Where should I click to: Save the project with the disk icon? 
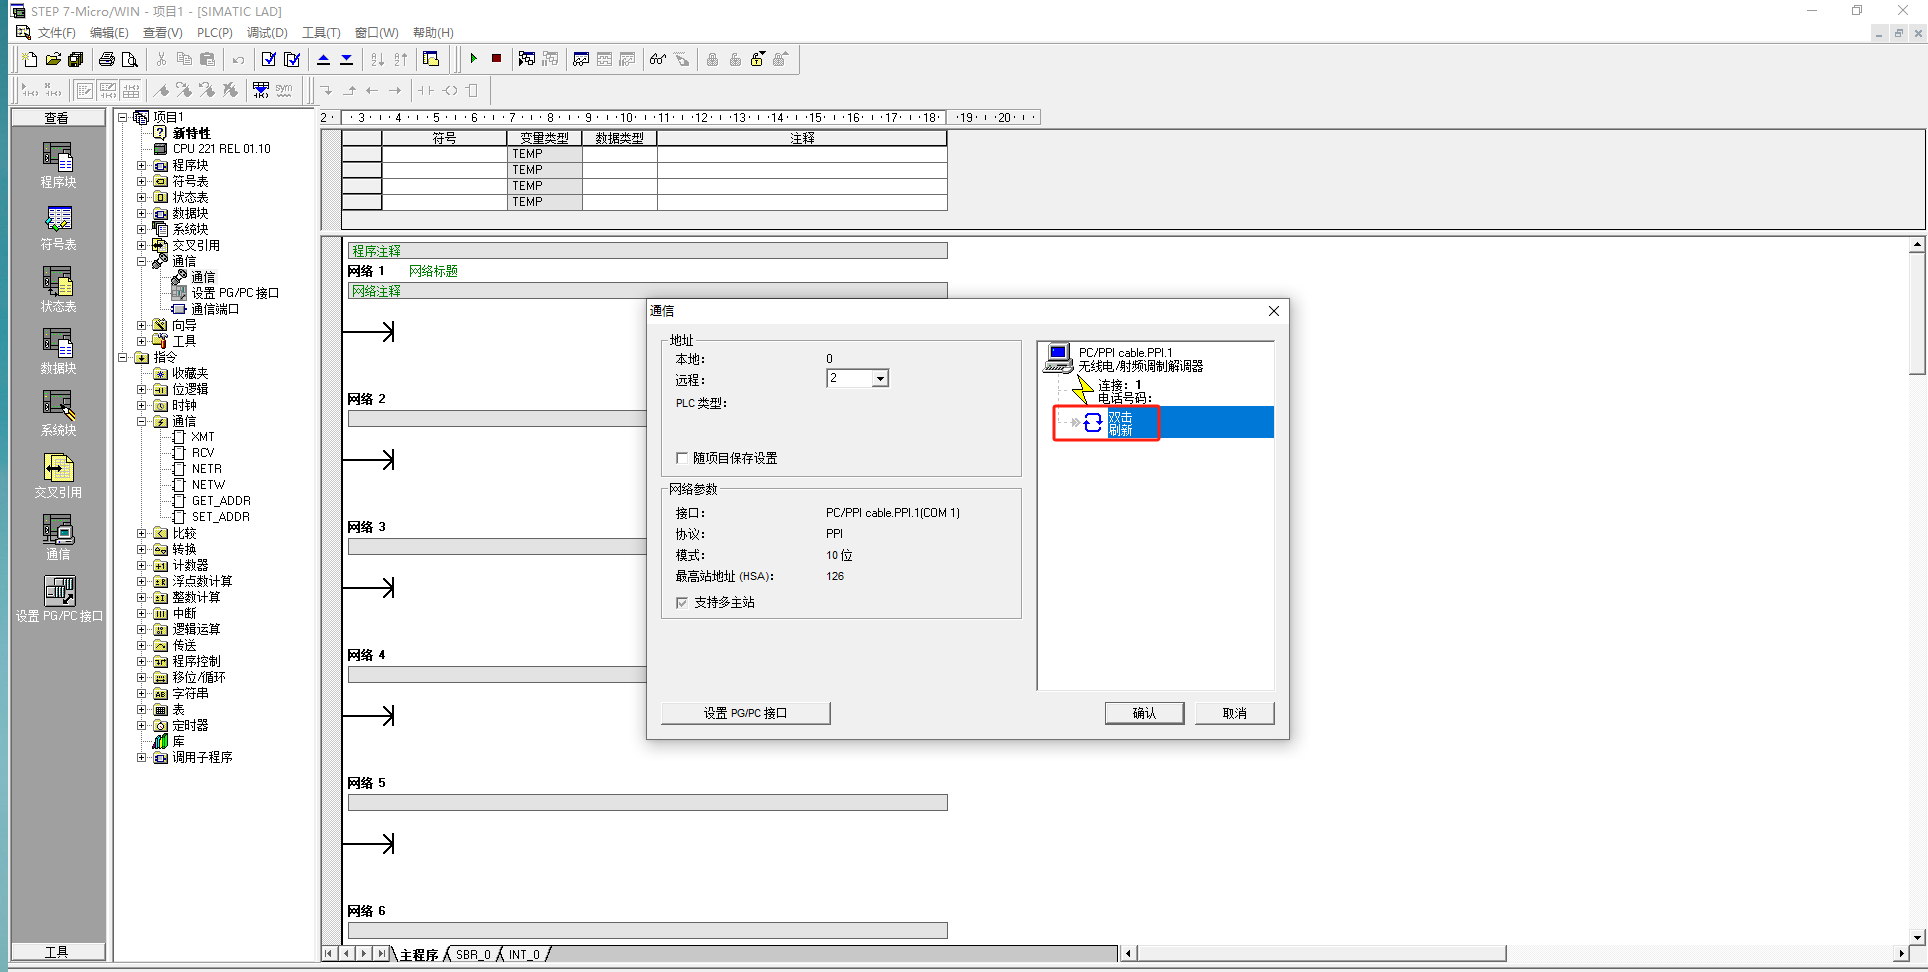(75, 59)
